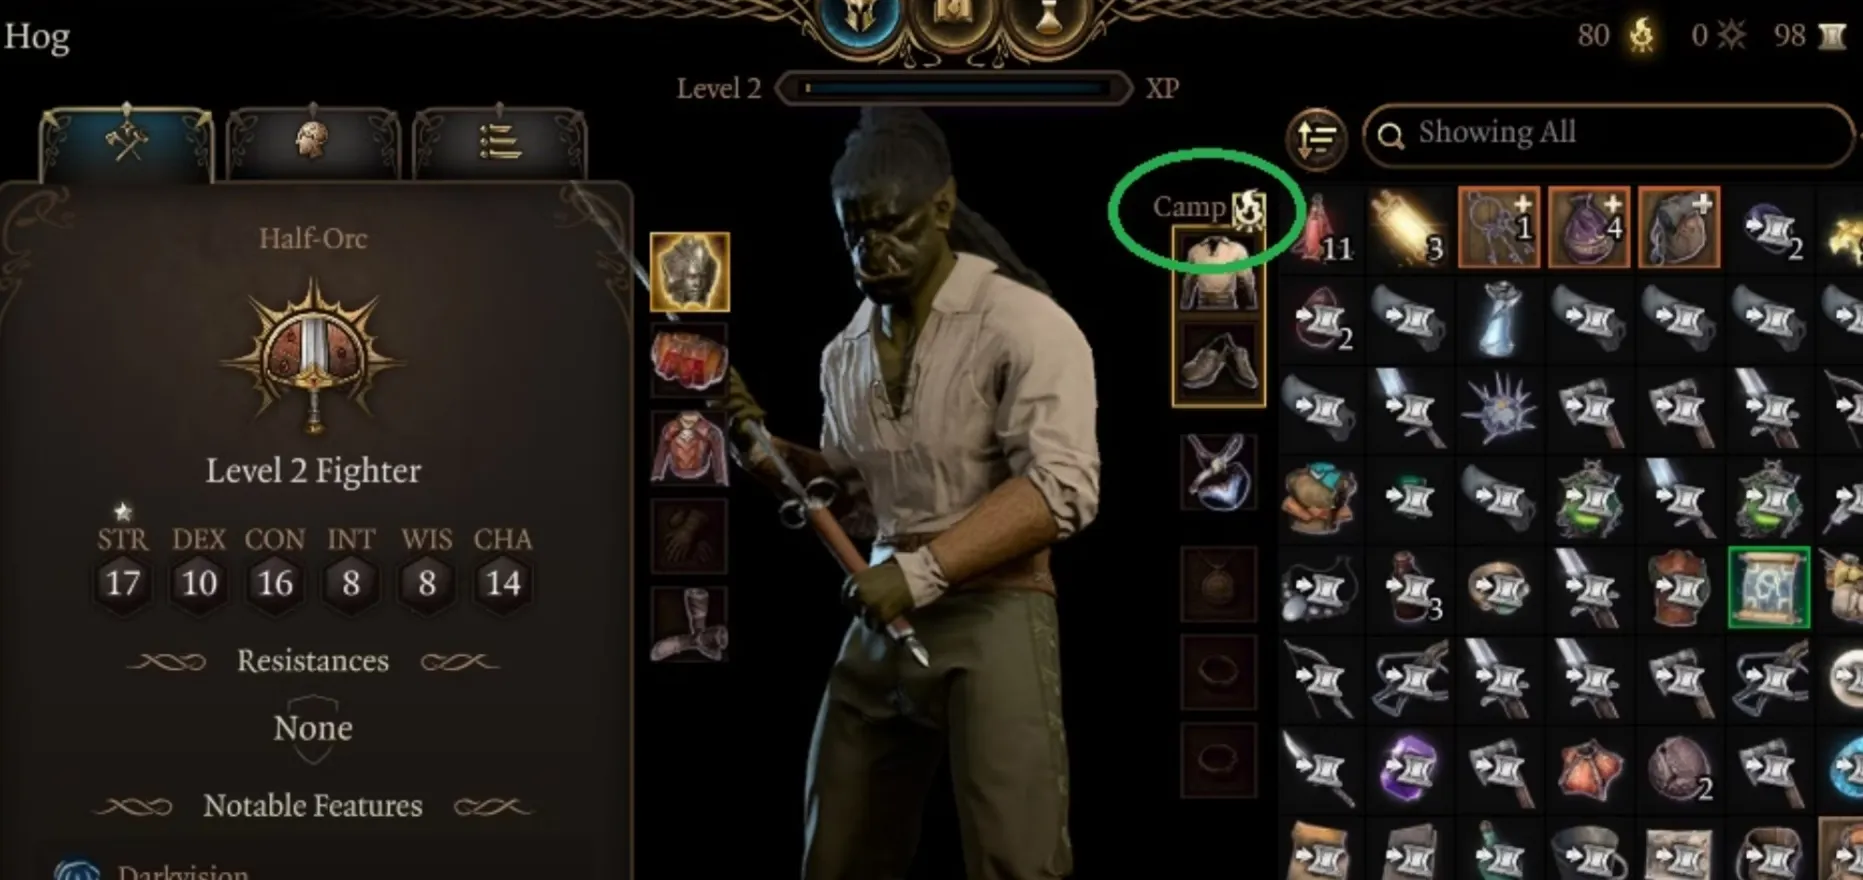Screen dimensions: 1863x880
Task: Select the equipped helmet slot
Action: tap(689, 272)
